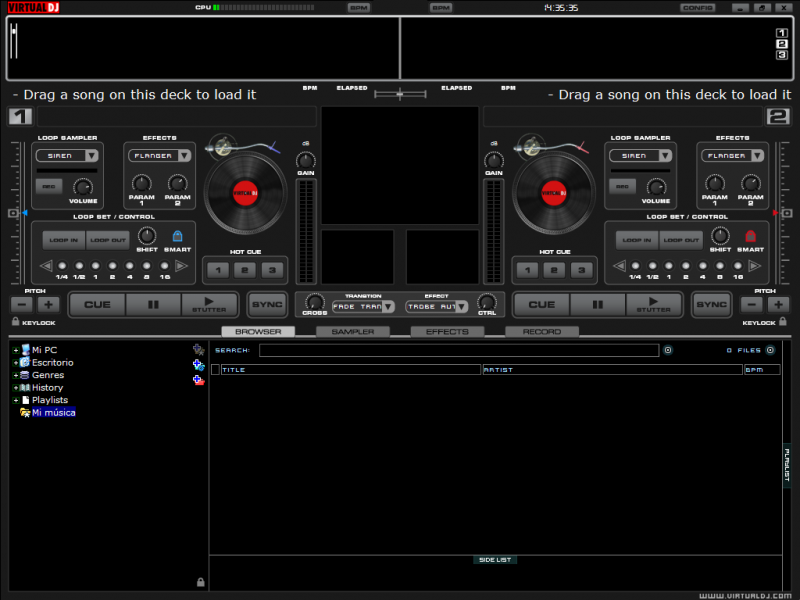
Task: Sort the file list by Artist column
Action: [x=612, y=370]
